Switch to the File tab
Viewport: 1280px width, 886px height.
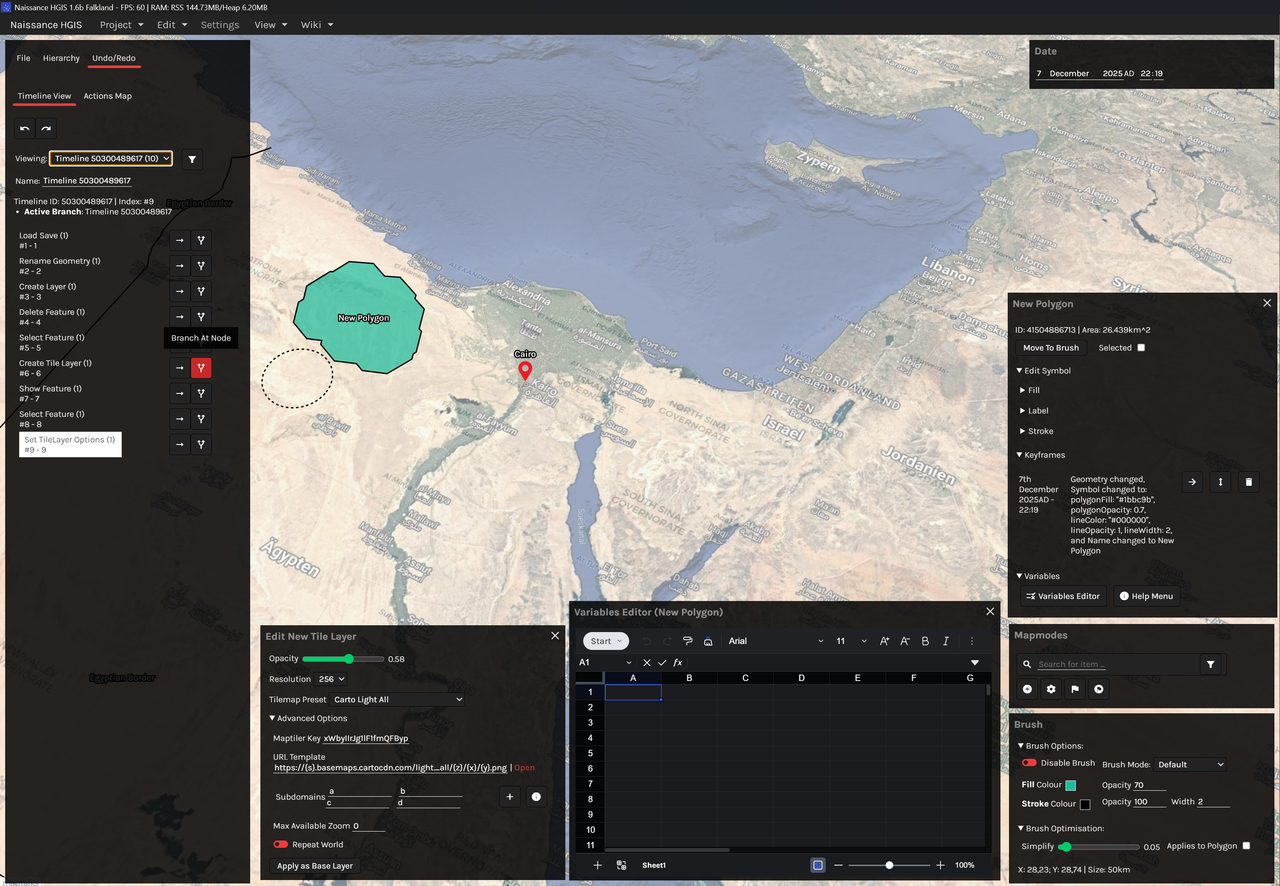[x=23, y=58]
